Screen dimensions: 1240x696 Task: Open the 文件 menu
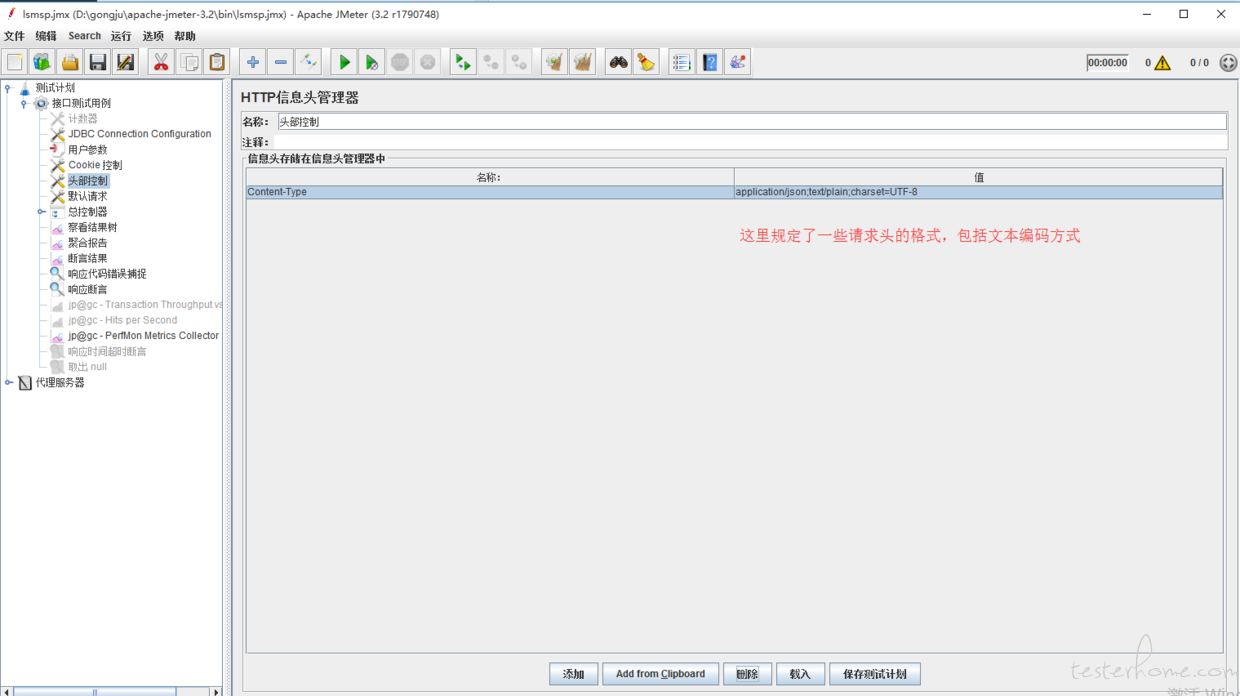coord(14,36)
